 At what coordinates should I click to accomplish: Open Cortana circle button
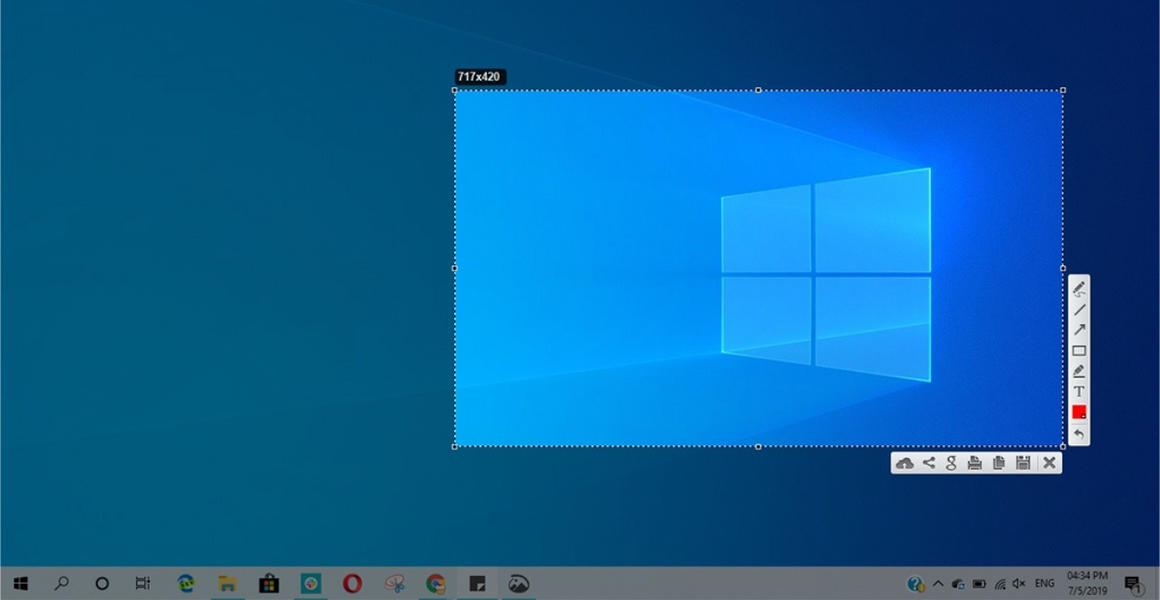(102, 584)
